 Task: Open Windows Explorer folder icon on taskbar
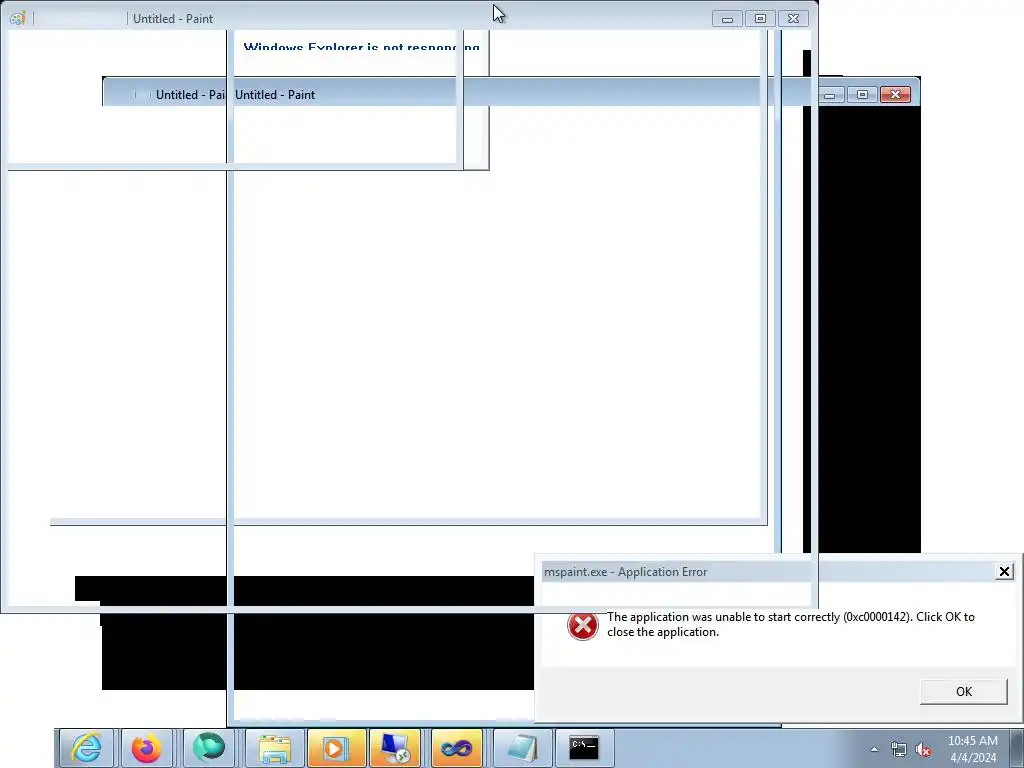pyautogui.click(x=274, y=748)
